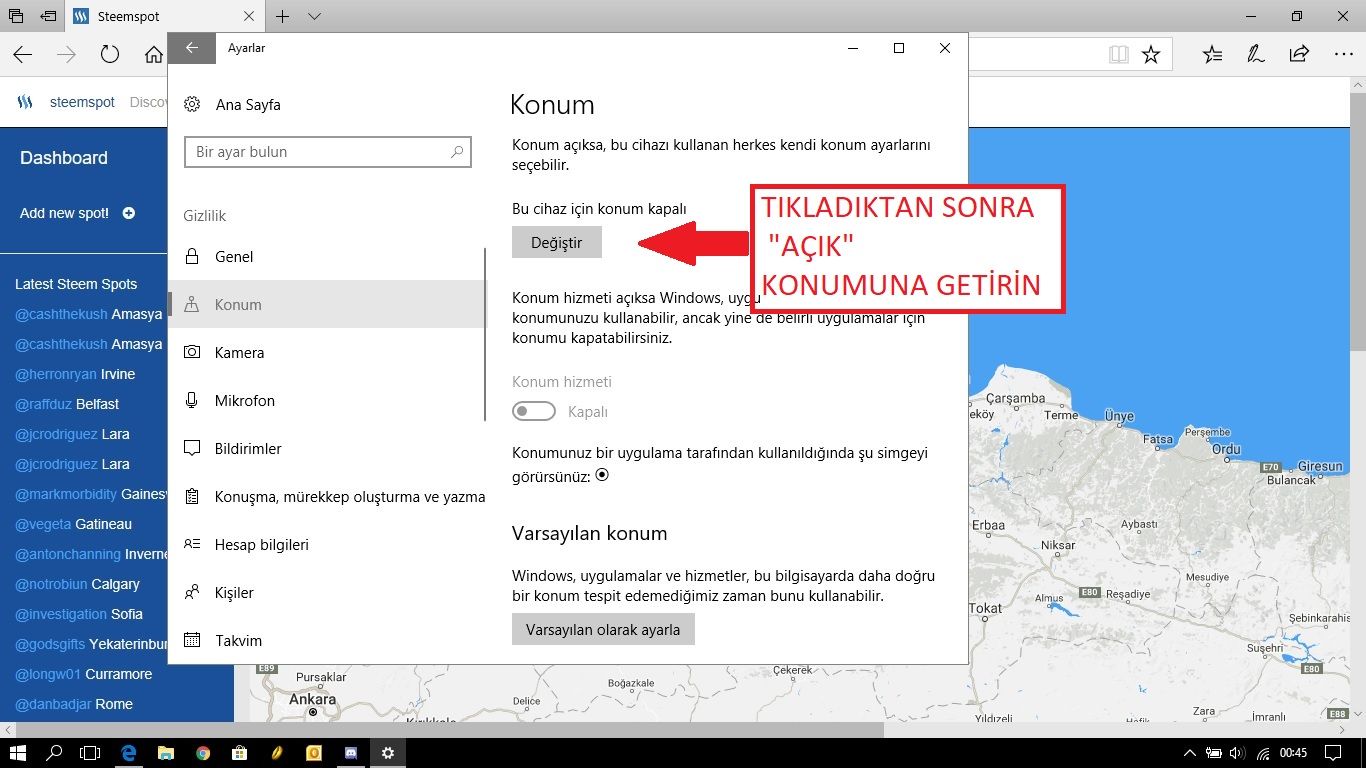
Task: Open Edge tab preview icon at top left
Action: click(16, 16)
